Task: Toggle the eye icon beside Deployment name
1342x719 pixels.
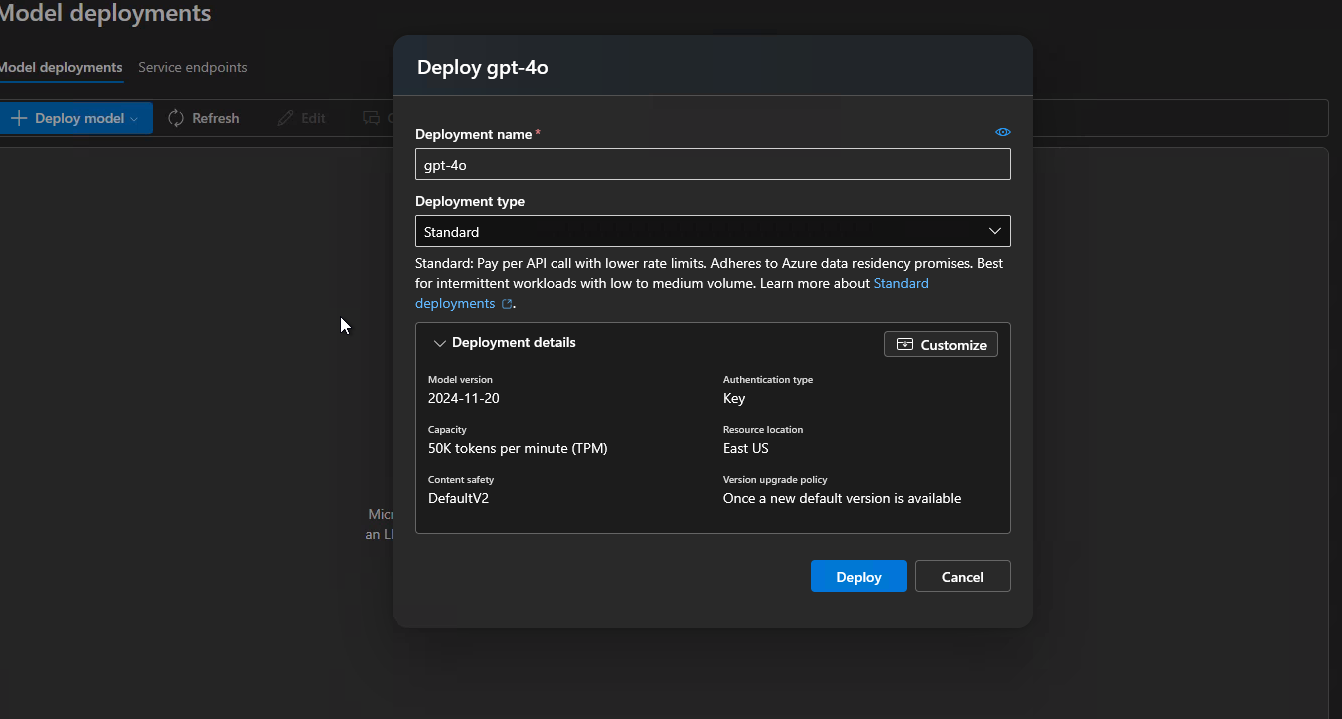Action: 1002,132
